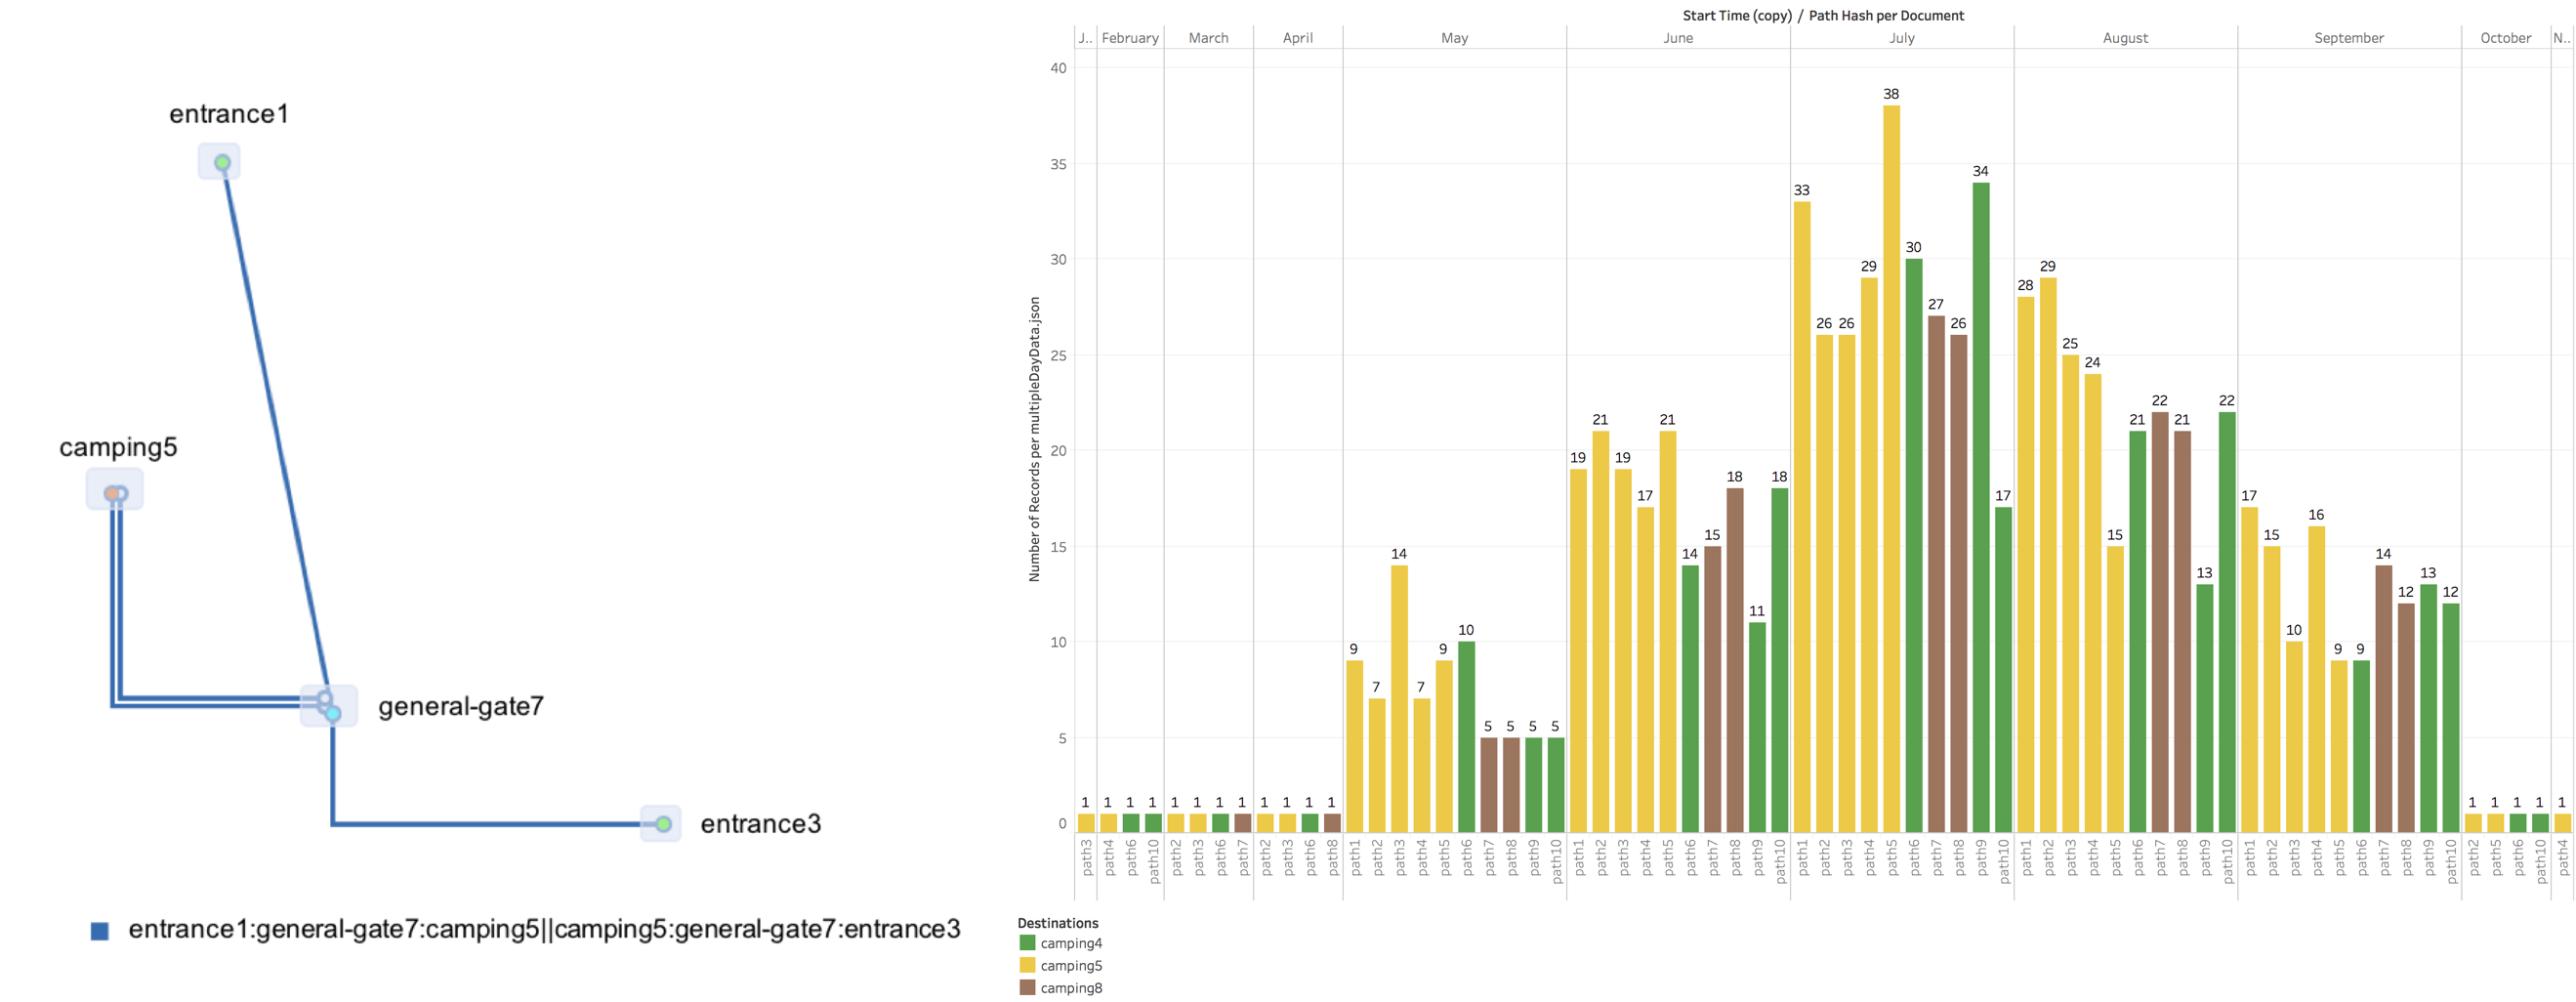Select the yellow May bar labeled 14
The image size is (2576, 1002).
1399,698
